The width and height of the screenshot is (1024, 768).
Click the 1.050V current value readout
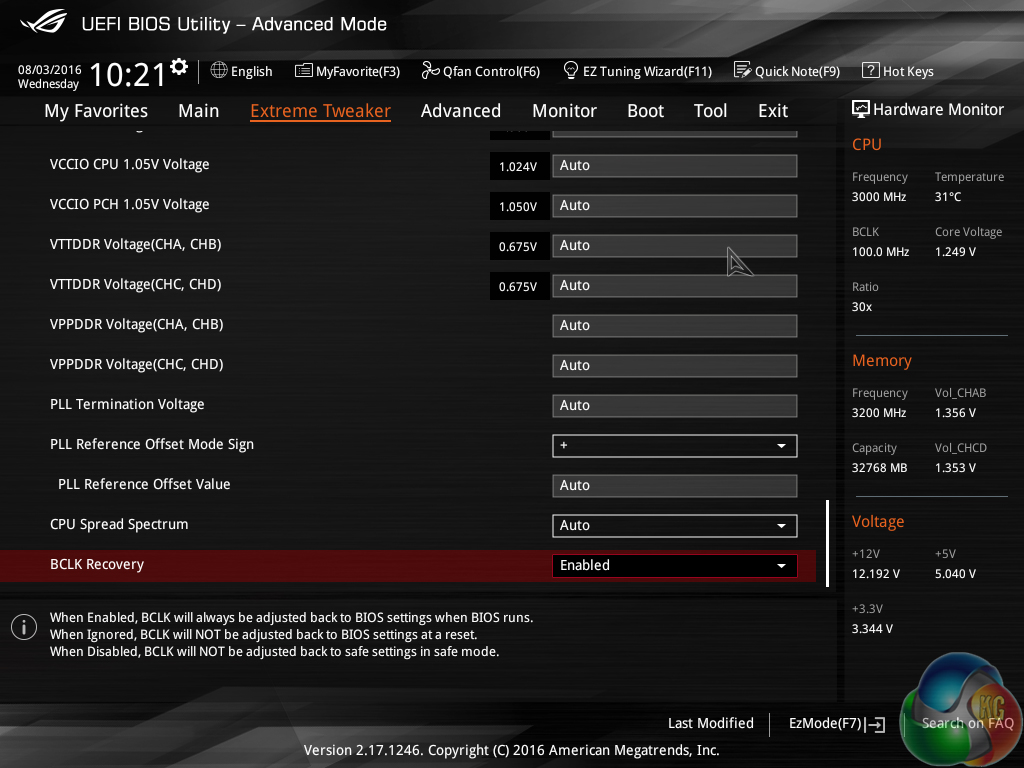coord(519,206)
